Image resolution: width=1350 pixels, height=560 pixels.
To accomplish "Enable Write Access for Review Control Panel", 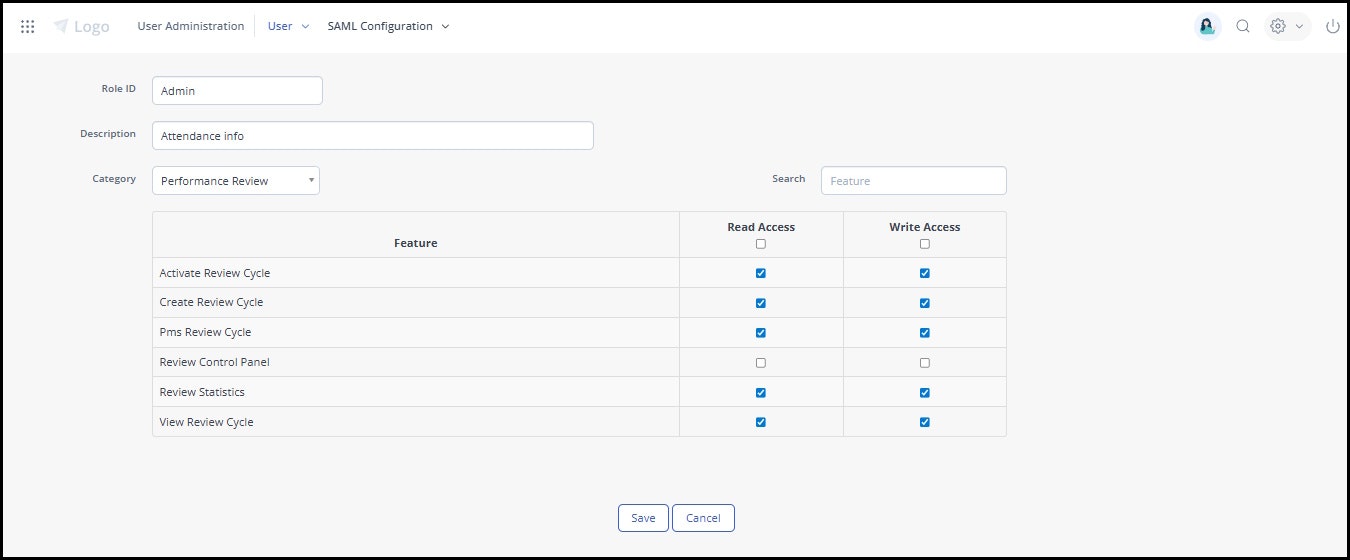I will [925, 363].
